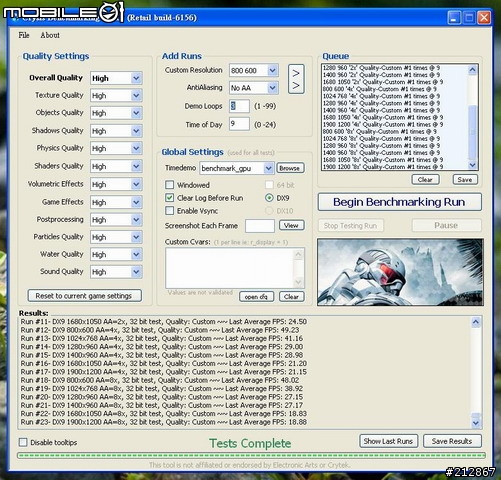Viewport: 501px width, 480px height.
Task: Expand the Overall Quality dropdown
Action: pyautogui.click(x=136, y=78)
